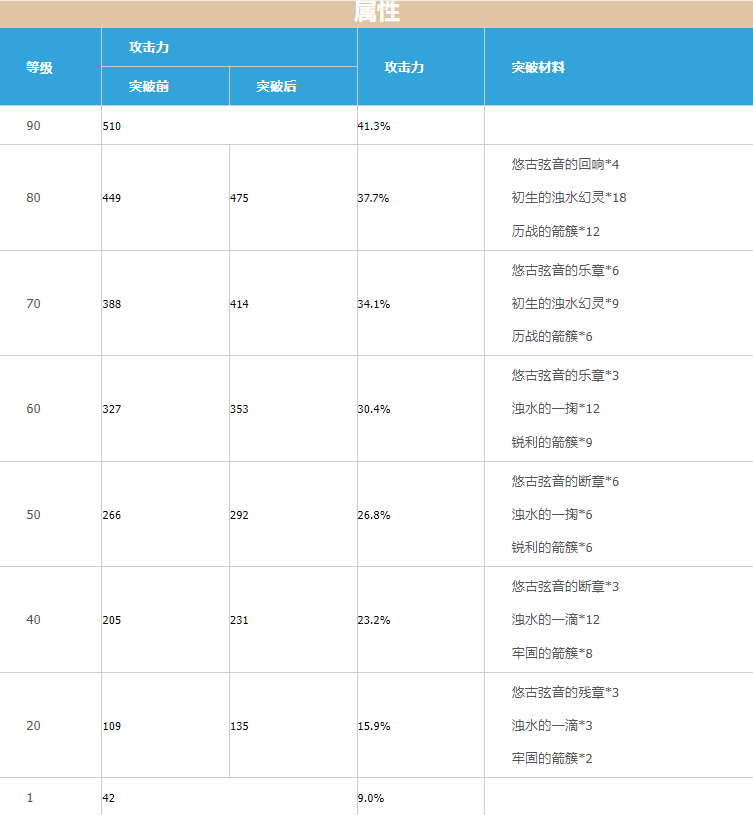Image resolution: width=753 pixels, height=815 pixels.
Task: Select the 历战的箭簇*12 material entry
Action: tap(555, 231)
